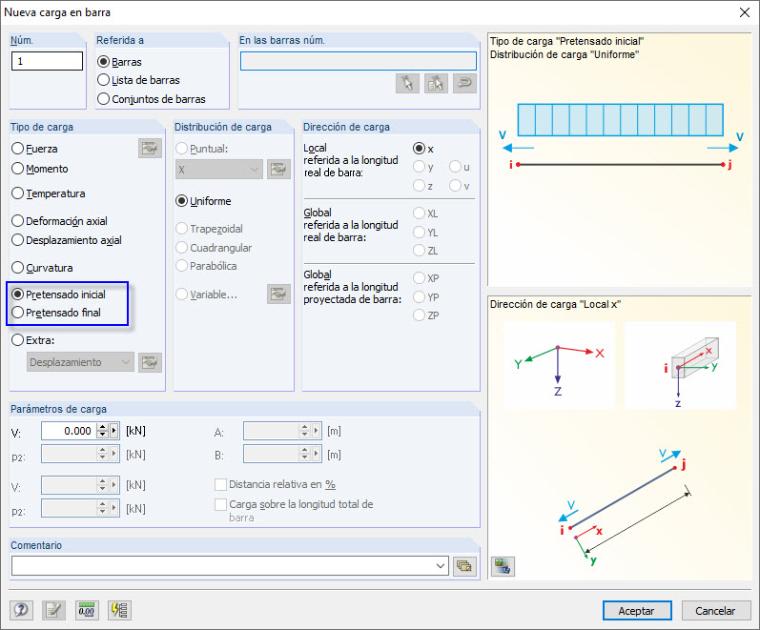Click the multiple bar selection icon
The image size is (760, 630).
pyautogui.click(x=436, y=83)
